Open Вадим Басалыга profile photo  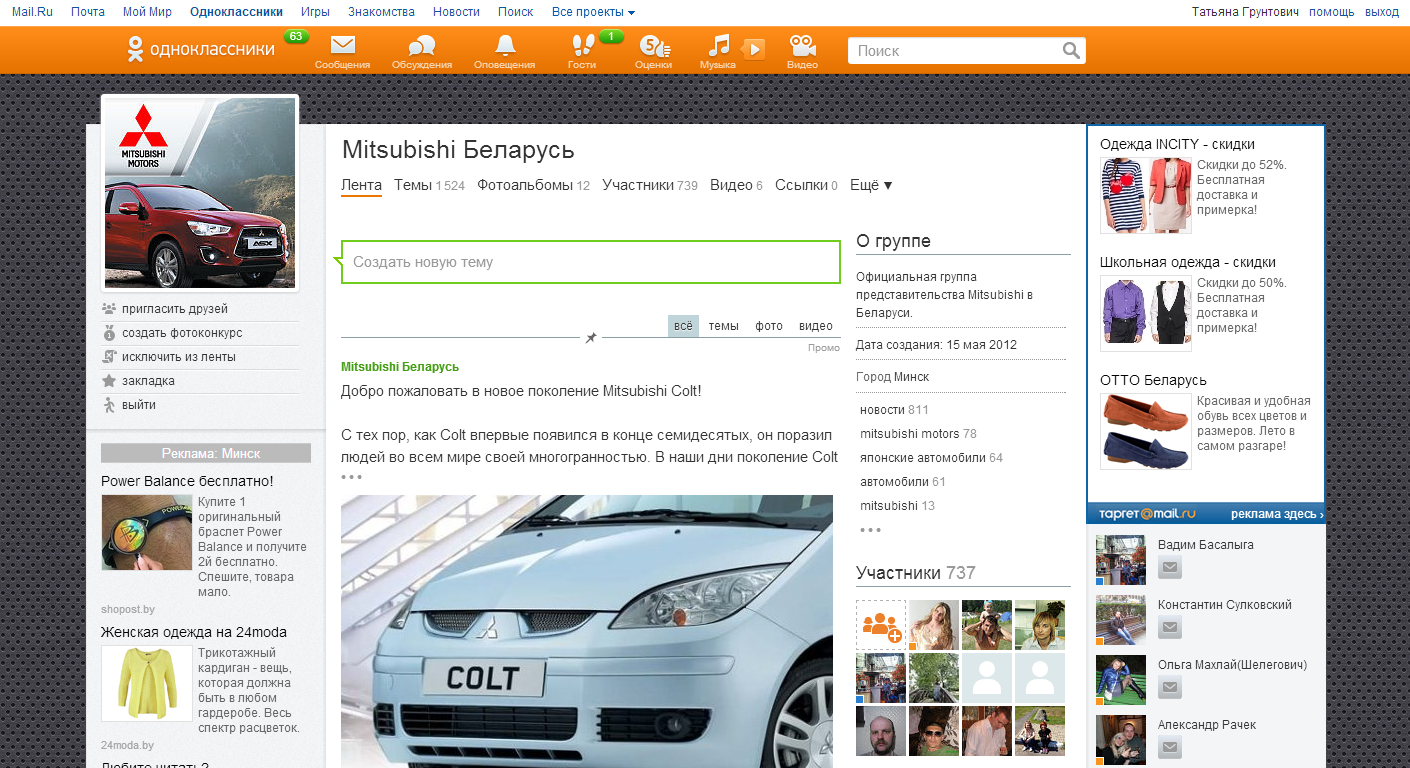coord(1120,560)
